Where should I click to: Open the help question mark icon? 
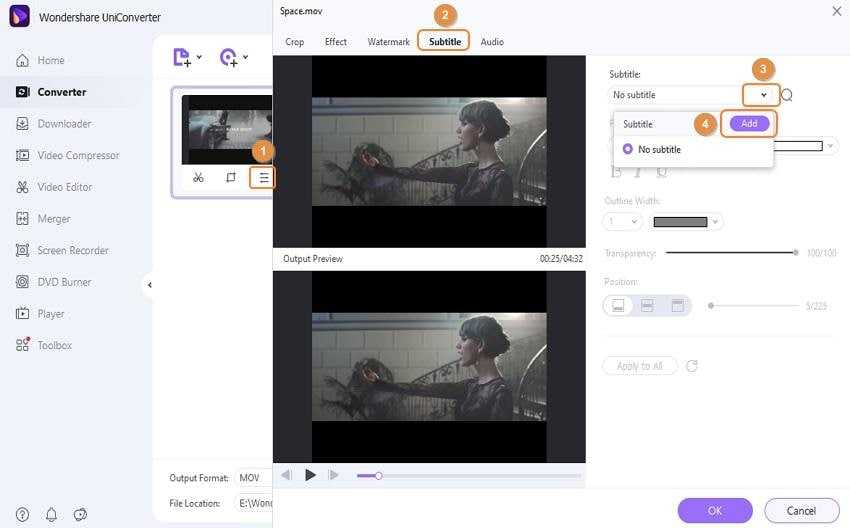(x=22, y=514)
